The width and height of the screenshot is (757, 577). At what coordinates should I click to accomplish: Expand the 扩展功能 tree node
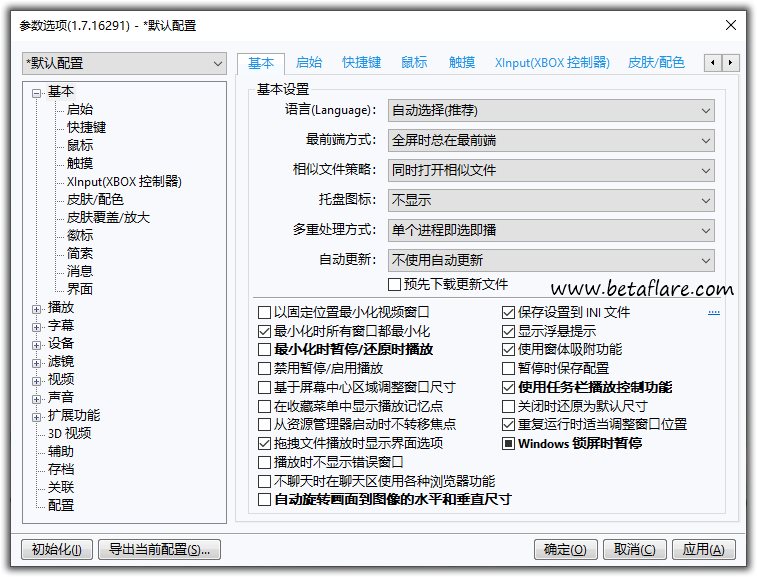coord(37,416)
